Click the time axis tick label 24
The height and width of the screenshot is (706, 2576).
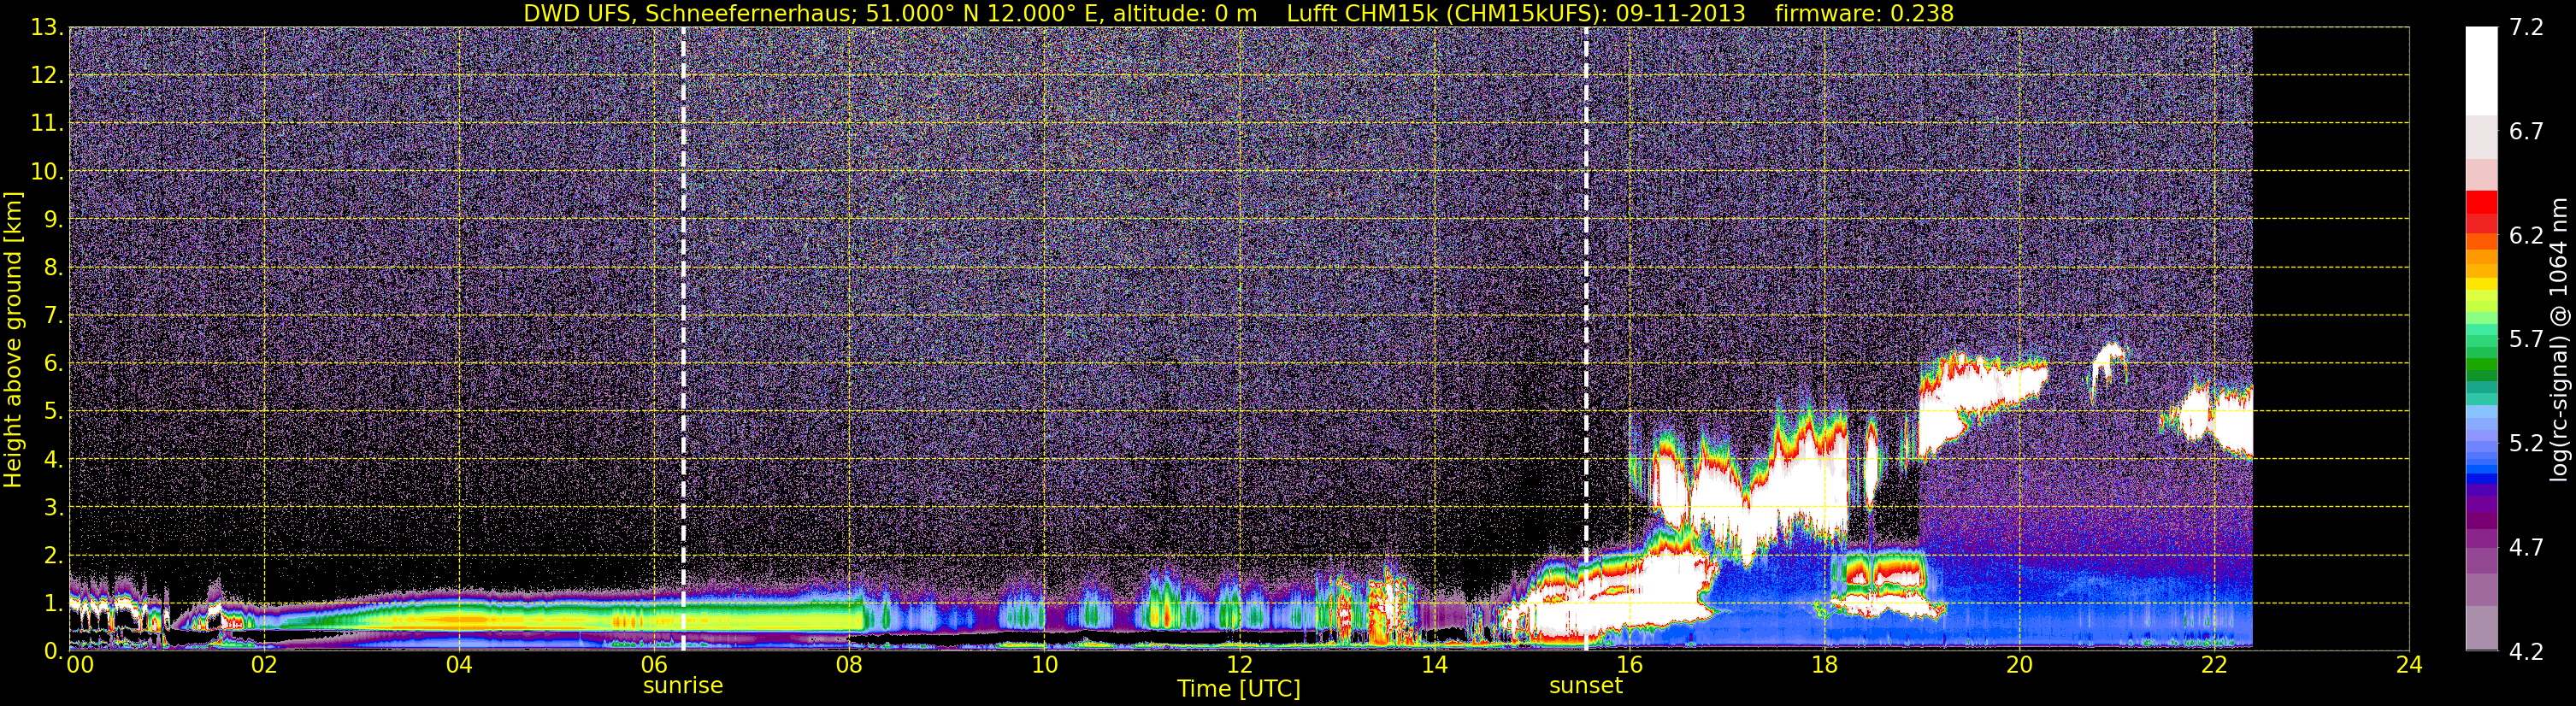coord(2409,666)
